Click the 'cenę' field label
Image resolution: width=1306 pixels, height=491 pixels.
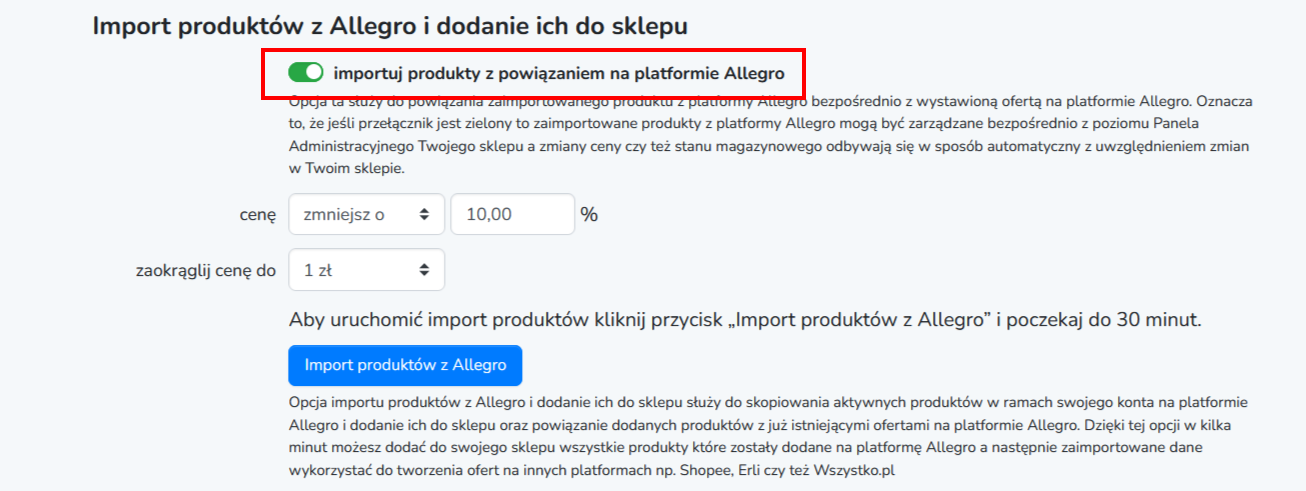click(257, 215)
